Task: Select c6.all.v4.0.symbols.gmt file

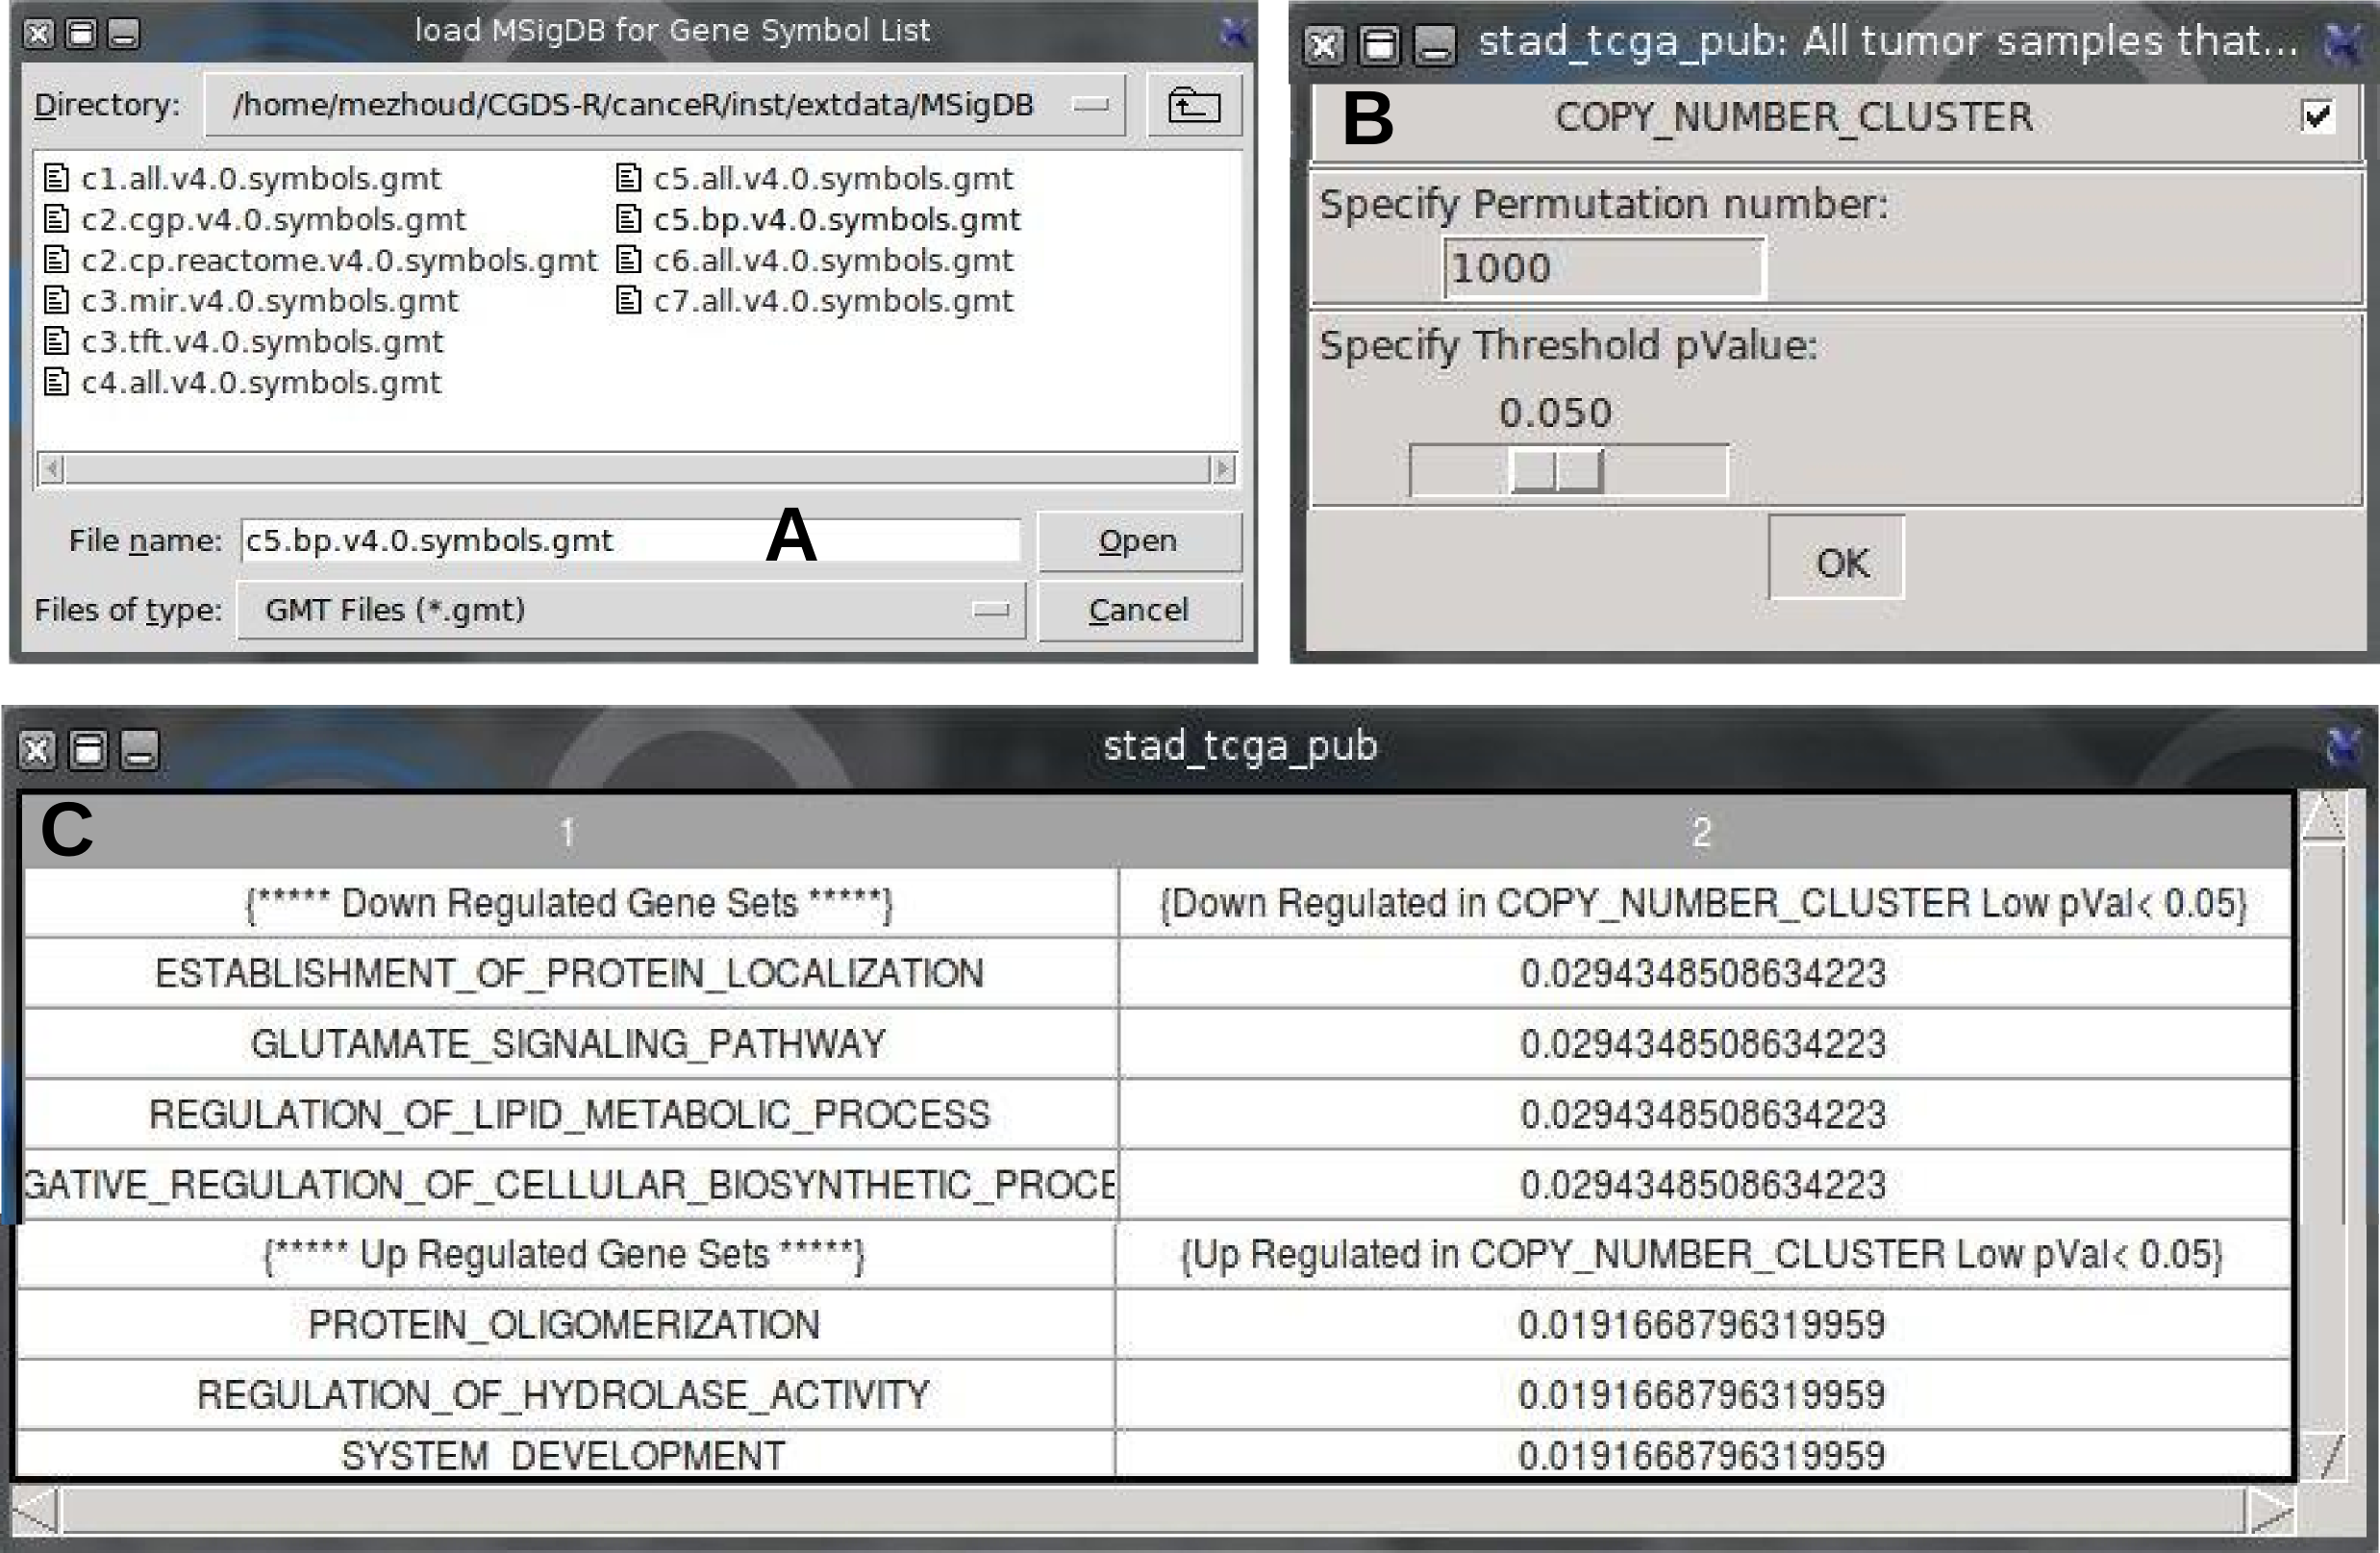Action: 832,260
